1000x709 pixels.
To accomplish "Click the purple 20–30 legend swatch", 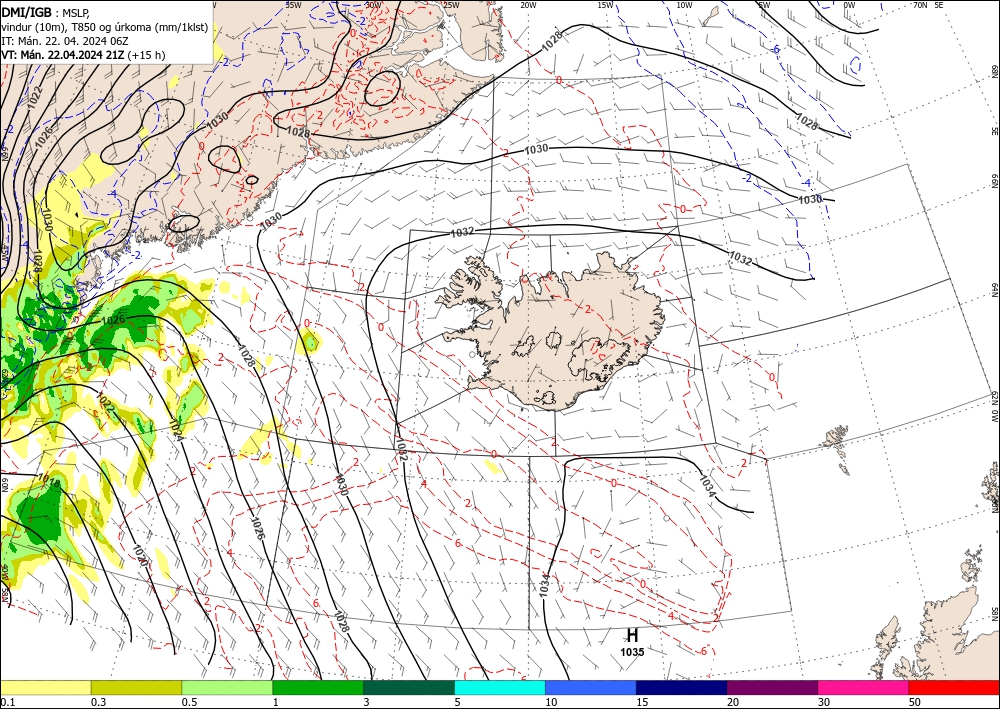I will click(772, 687).
